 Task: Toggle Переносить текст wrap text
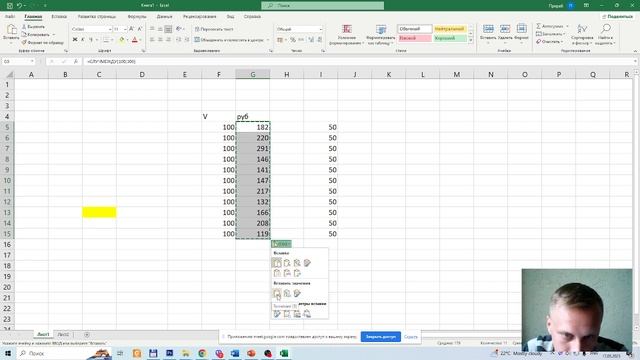pos(214,29)
